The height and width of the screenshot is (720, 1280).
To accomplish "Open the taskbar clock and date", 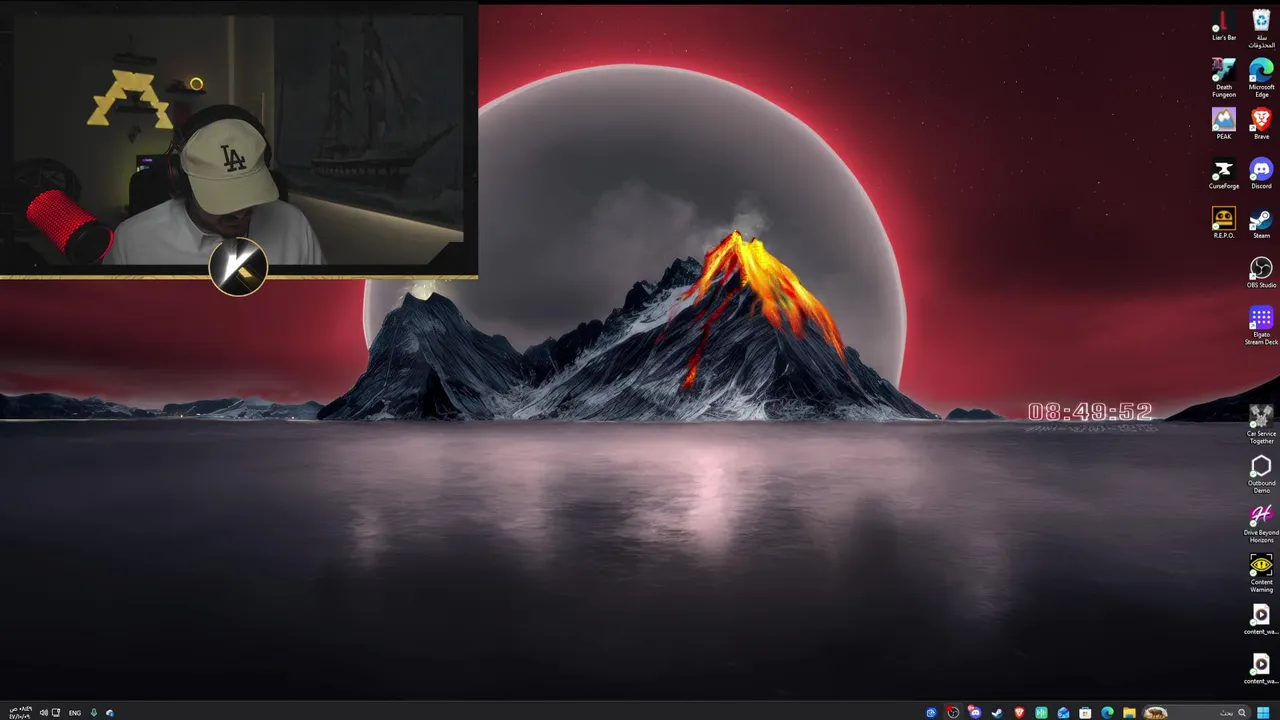I will tap(21, 713).
